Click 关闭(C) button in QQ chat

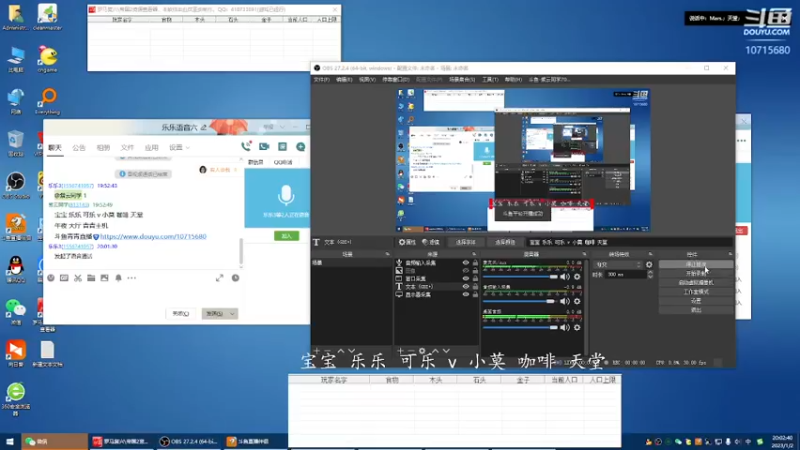(181, 314)
